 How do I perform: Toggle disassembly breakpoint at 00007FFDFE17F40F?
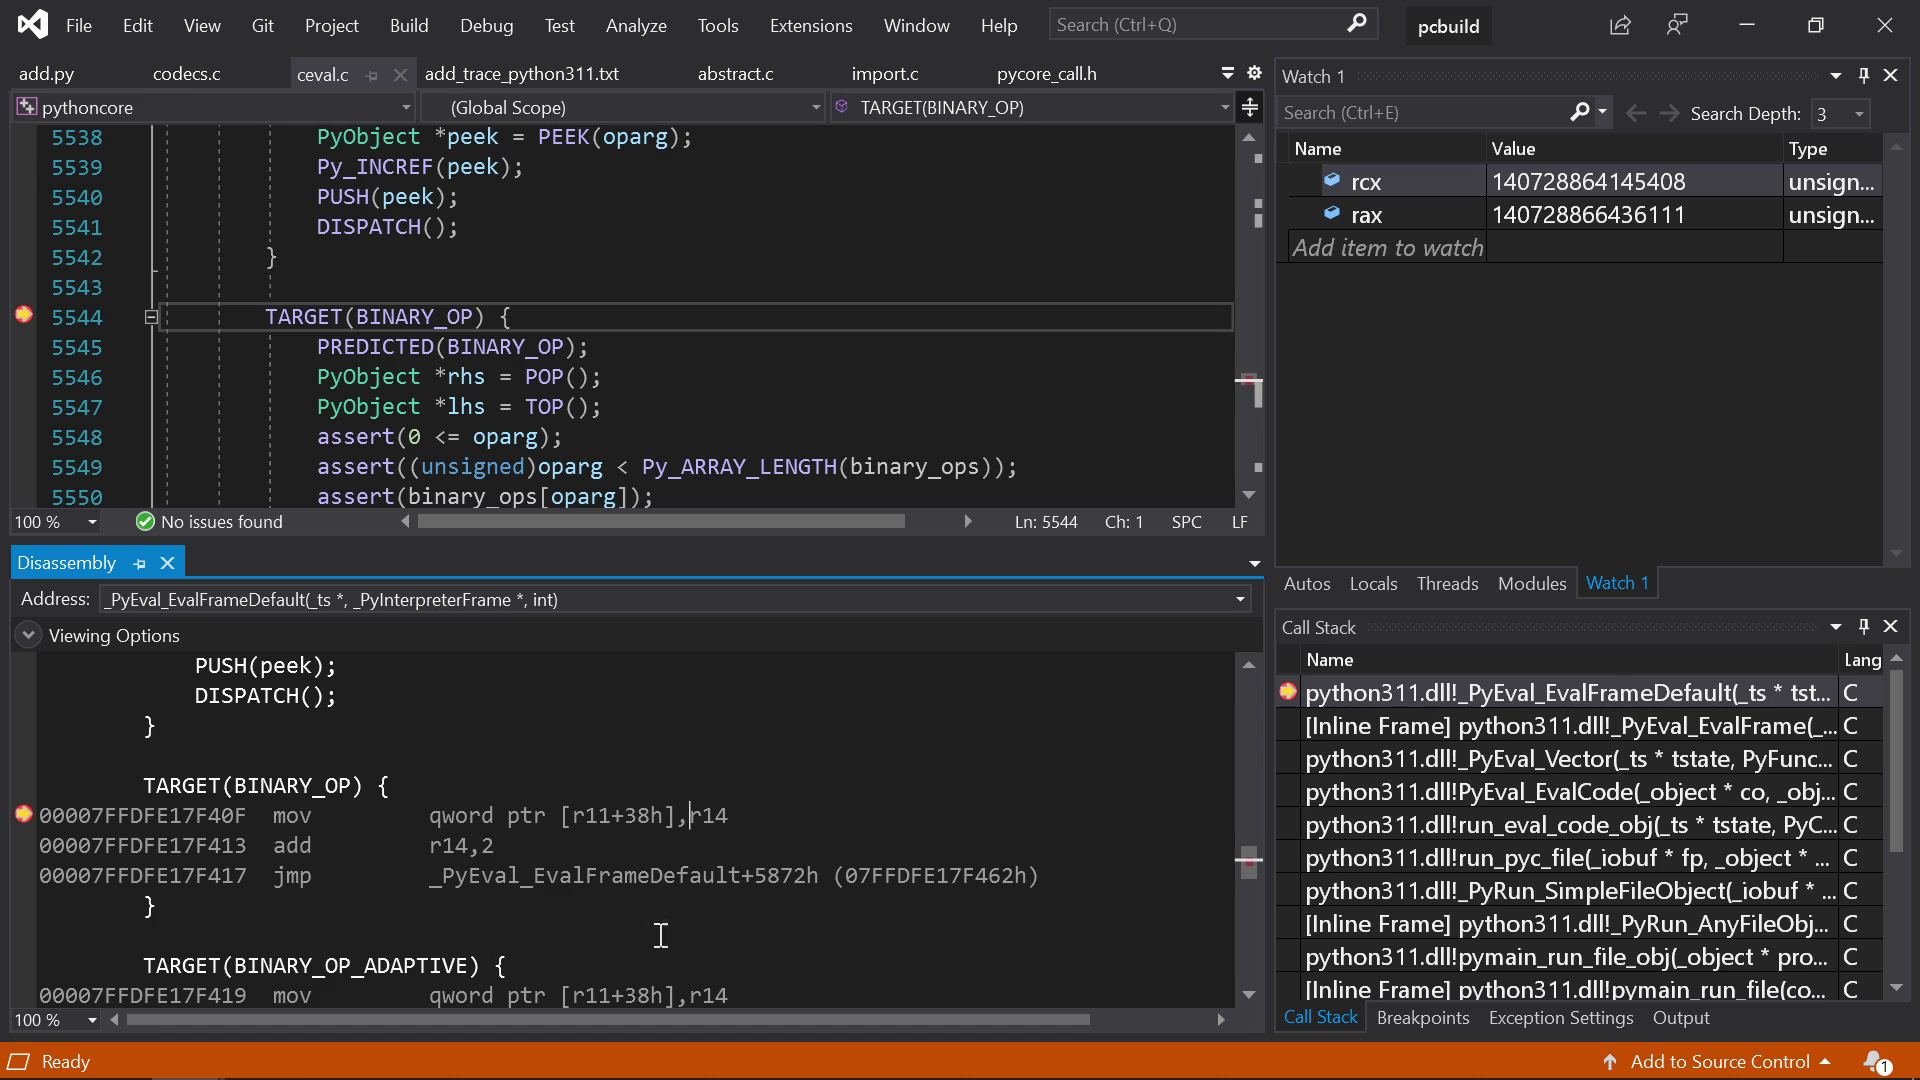coord(24,814)
